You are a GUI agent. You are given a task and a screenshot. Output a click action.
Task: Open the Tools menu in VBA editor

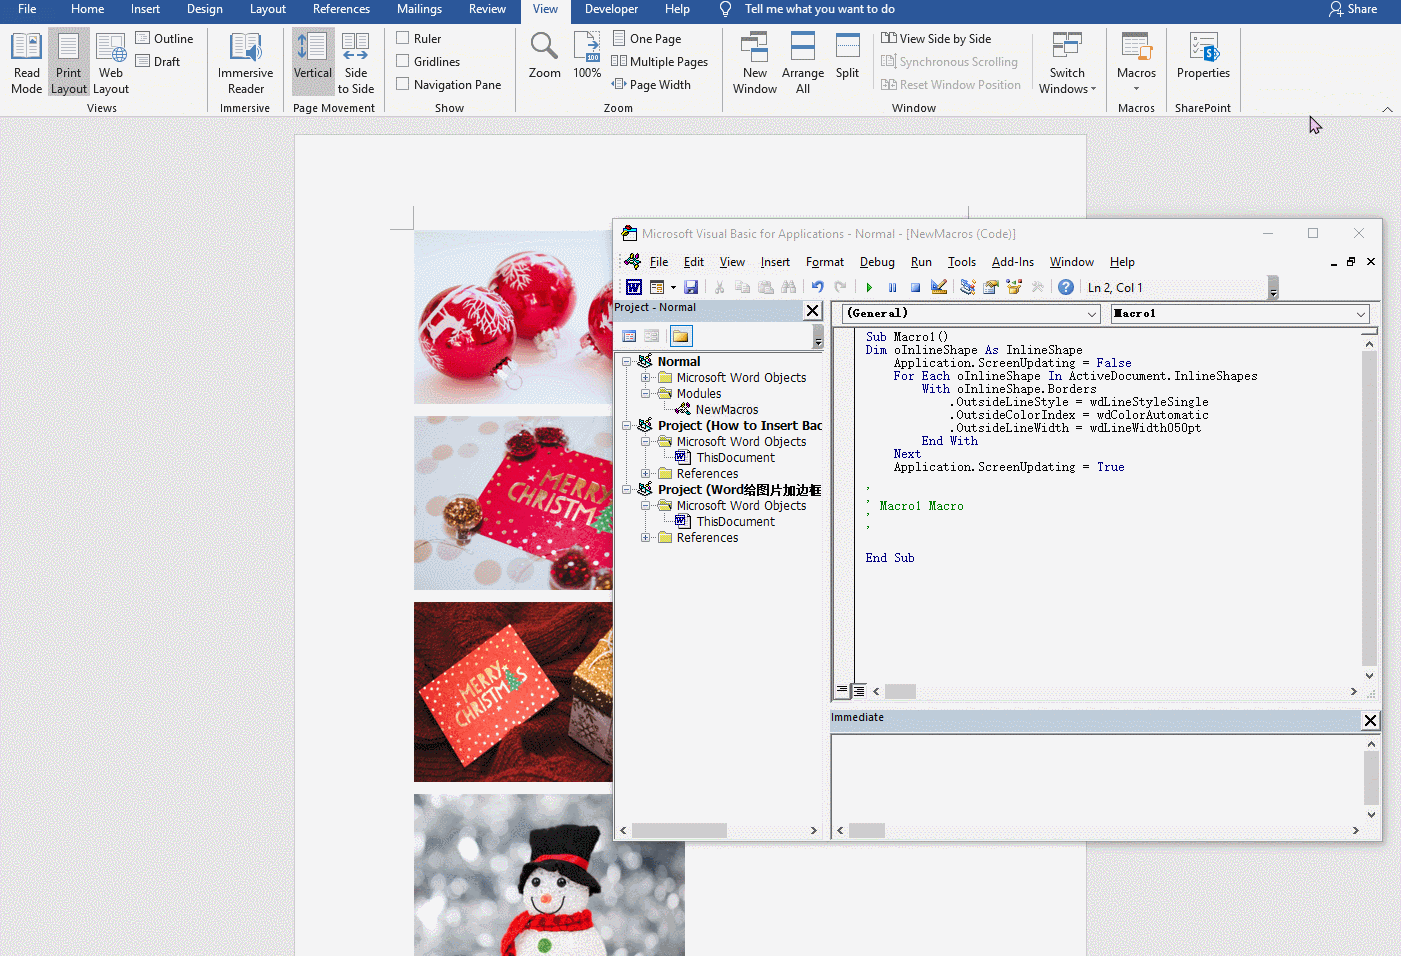962,262
